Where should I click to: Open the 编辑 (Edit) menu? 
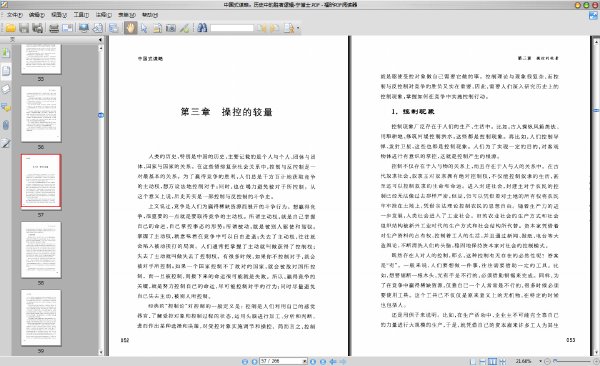coord(37,15)
